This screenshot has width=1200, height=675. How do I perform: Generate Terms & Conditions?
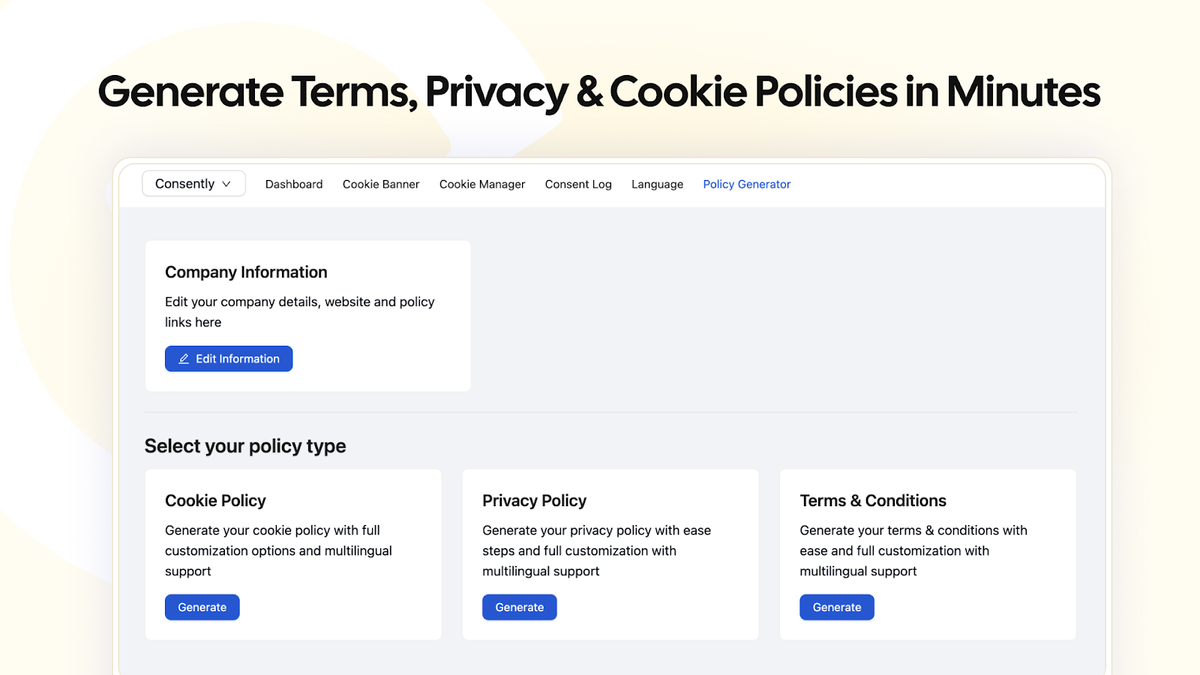click(x=836, y=607)
